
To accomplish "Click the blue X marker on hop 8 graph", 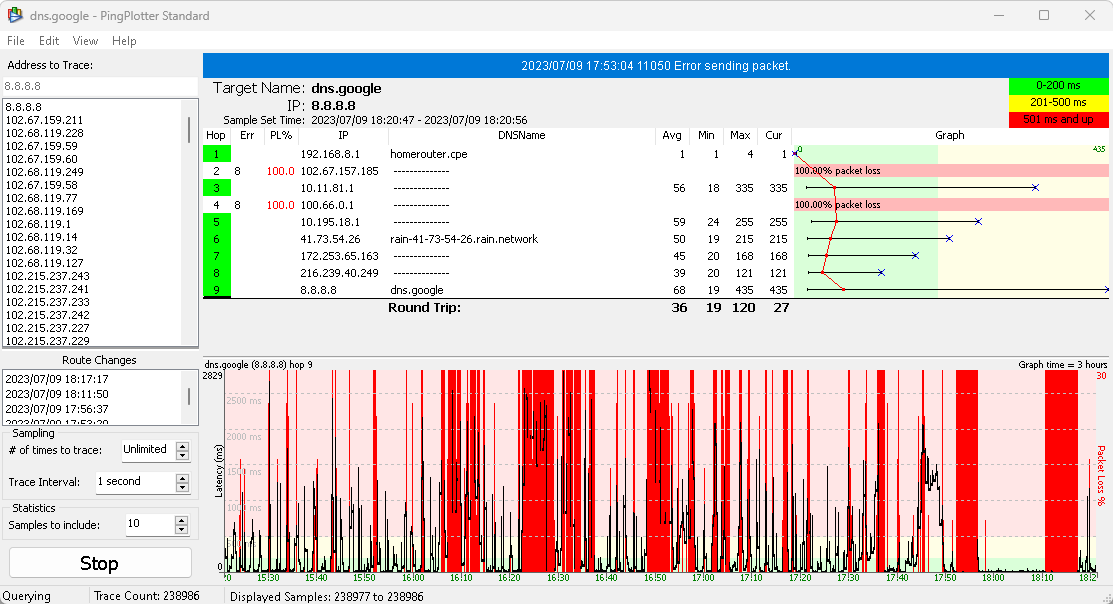I will coord(881,273).
